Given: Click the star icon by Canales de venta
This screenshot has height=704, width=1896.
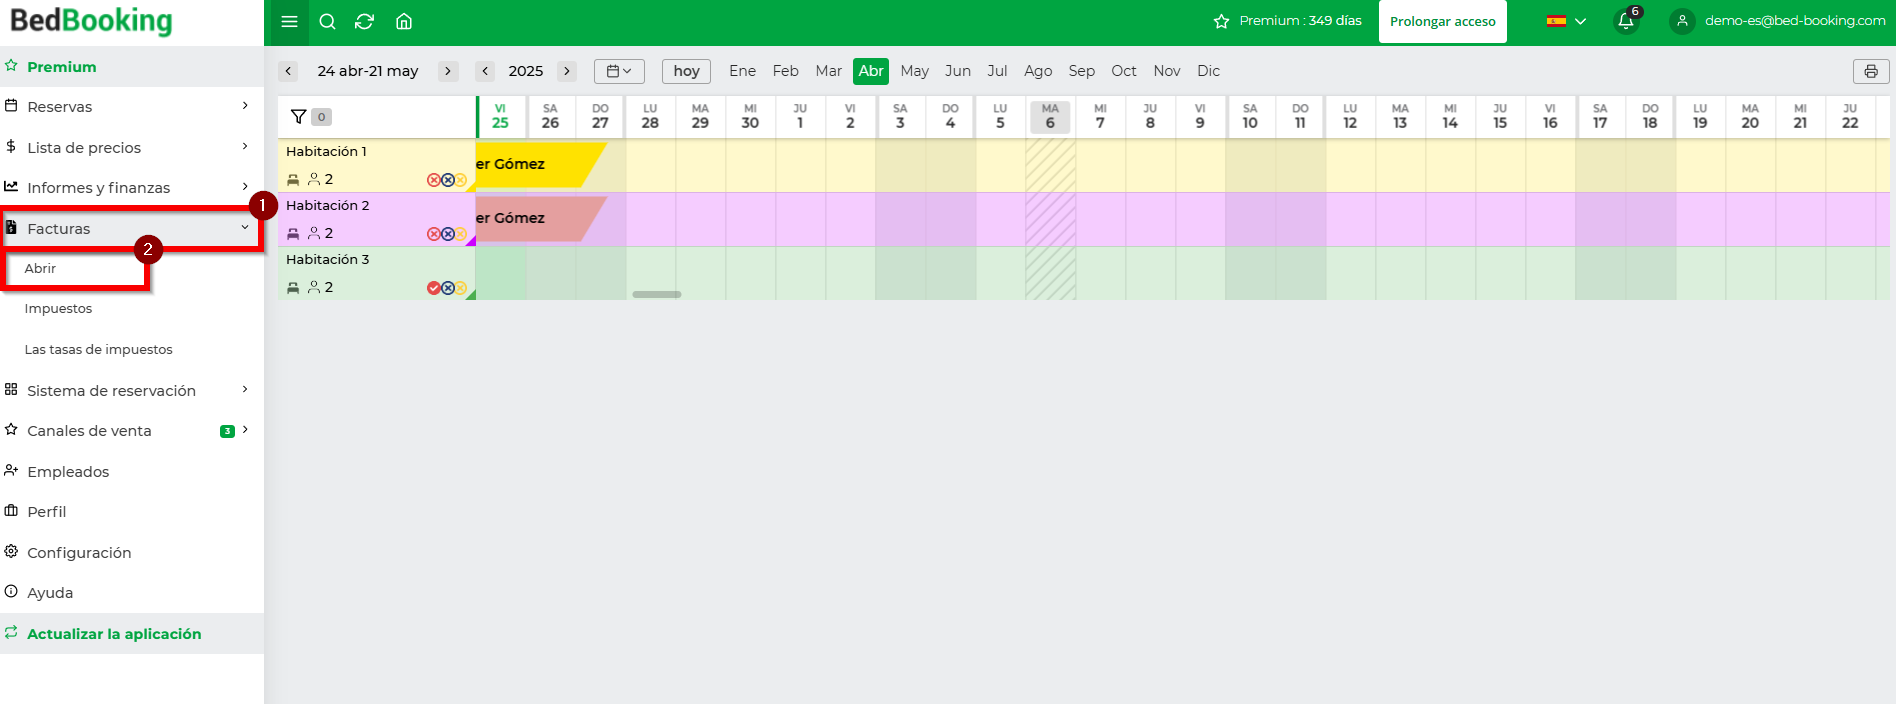Looking at the screenshot, I should 11,430.
